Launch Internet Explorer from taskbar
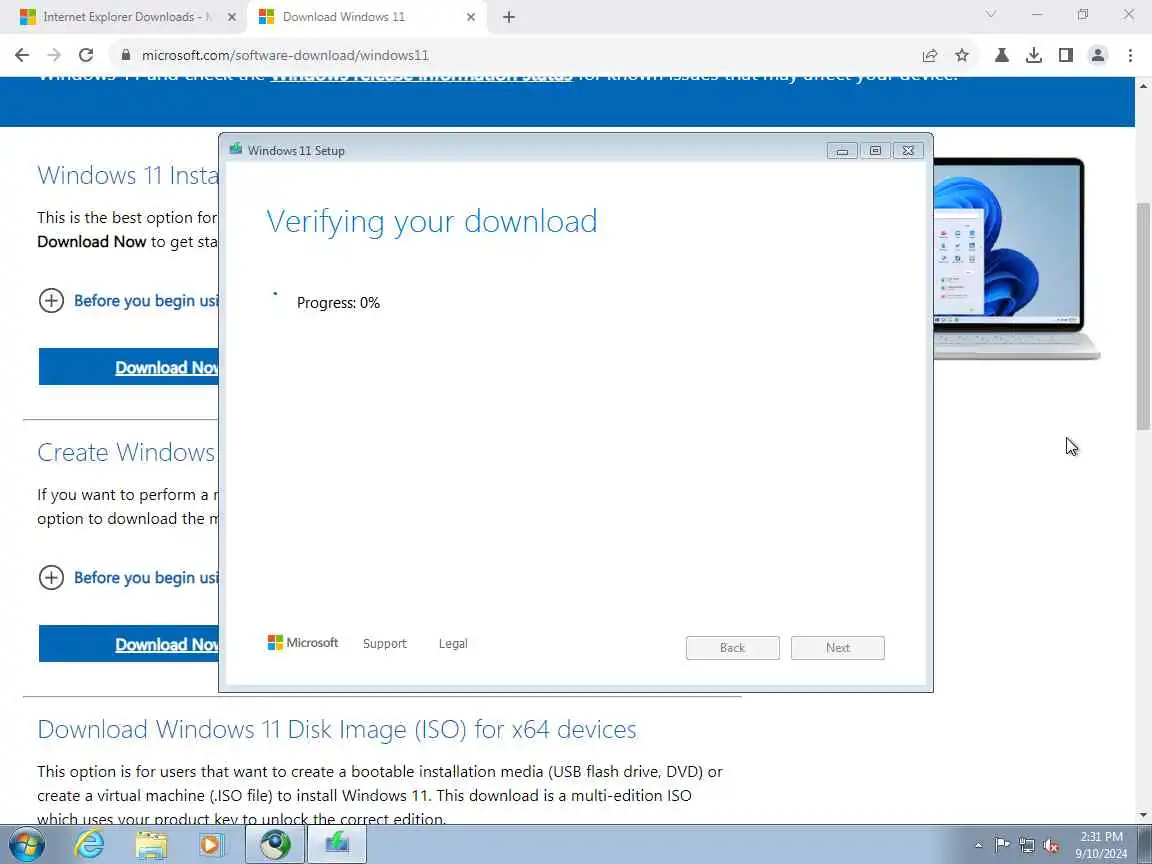Screen dimensions: 1152x864 click(x=89, y=845)
